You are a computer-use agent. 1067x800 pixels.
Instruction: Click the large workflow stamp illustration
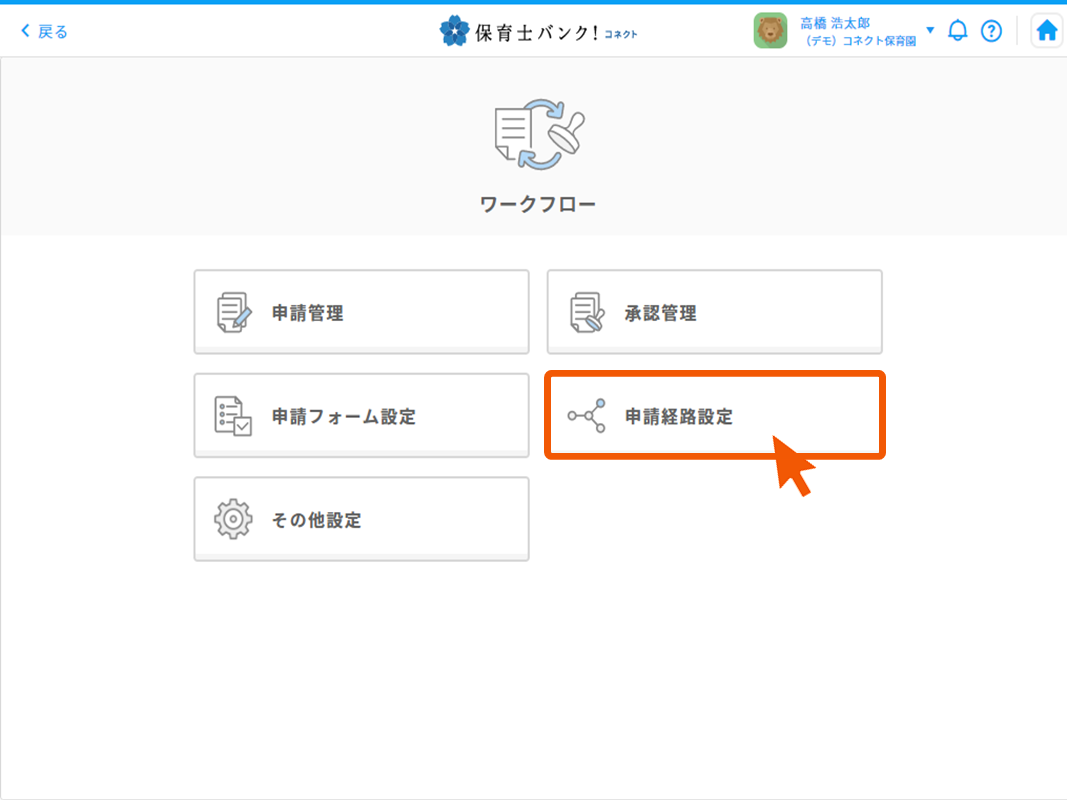(539, 135)
